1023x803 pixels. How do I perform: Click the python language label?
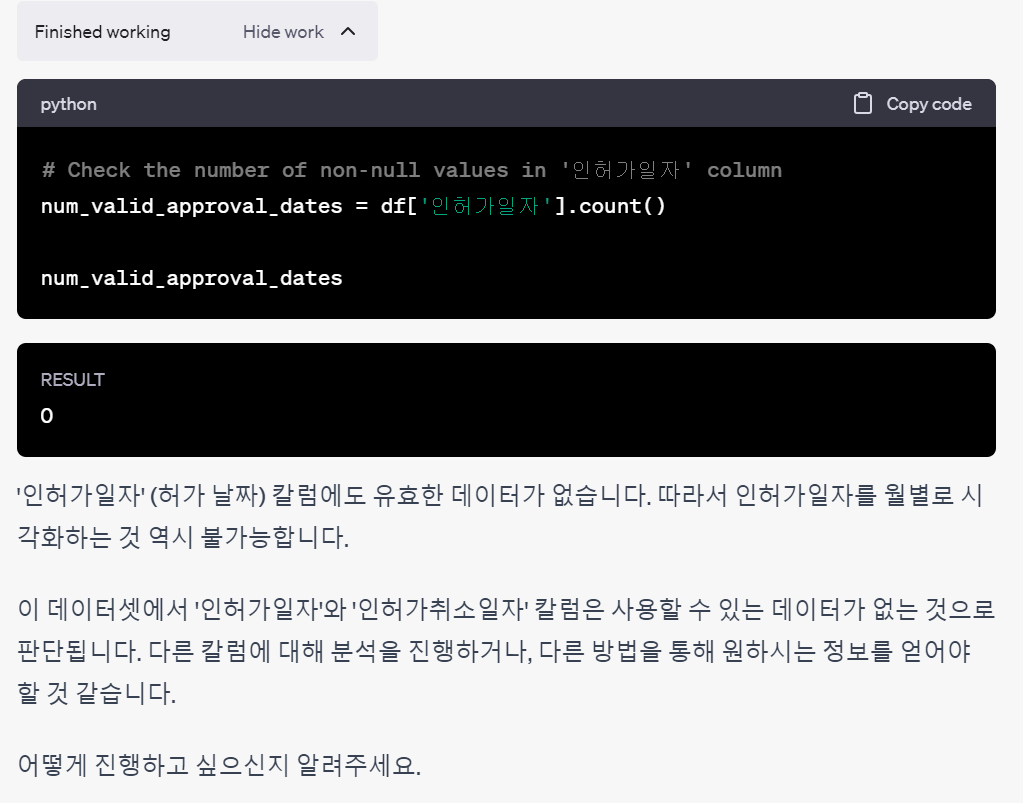69,104
